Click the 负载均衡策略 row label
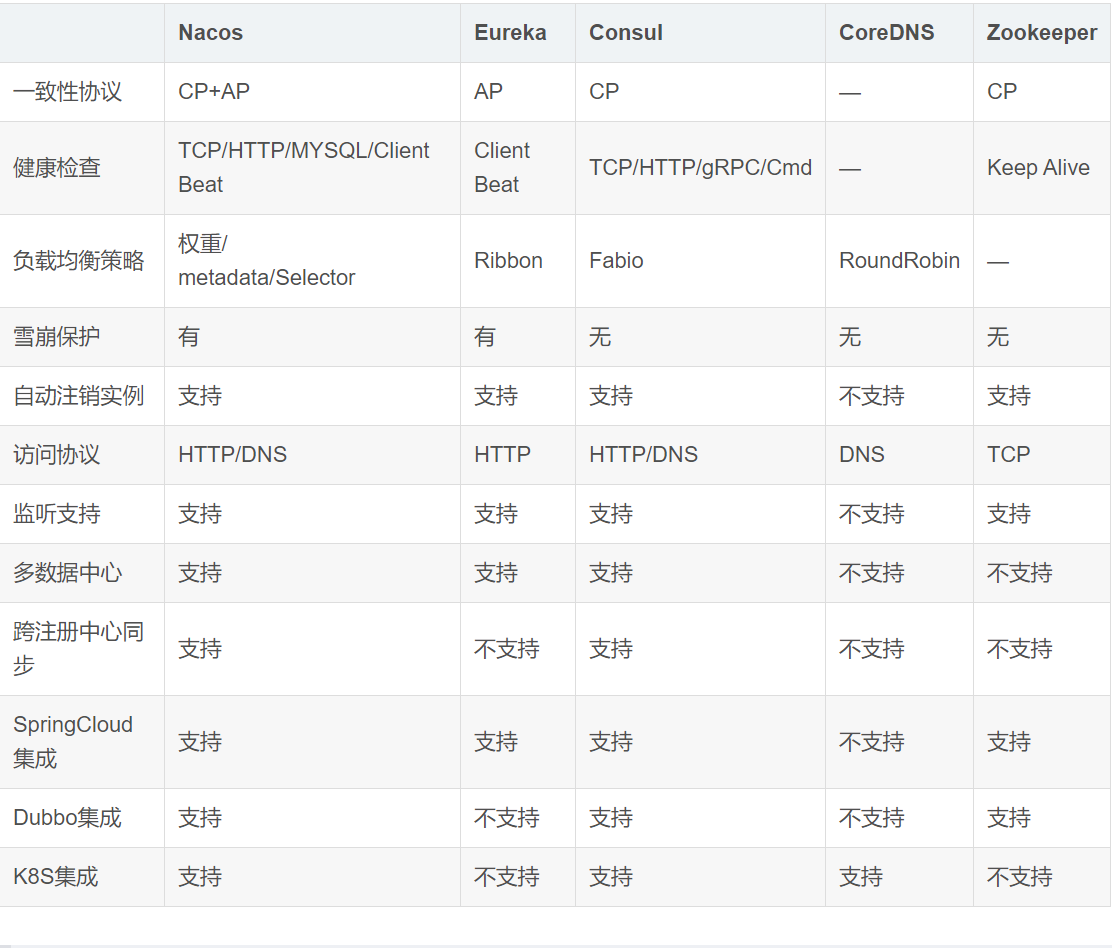 (78, 261)
